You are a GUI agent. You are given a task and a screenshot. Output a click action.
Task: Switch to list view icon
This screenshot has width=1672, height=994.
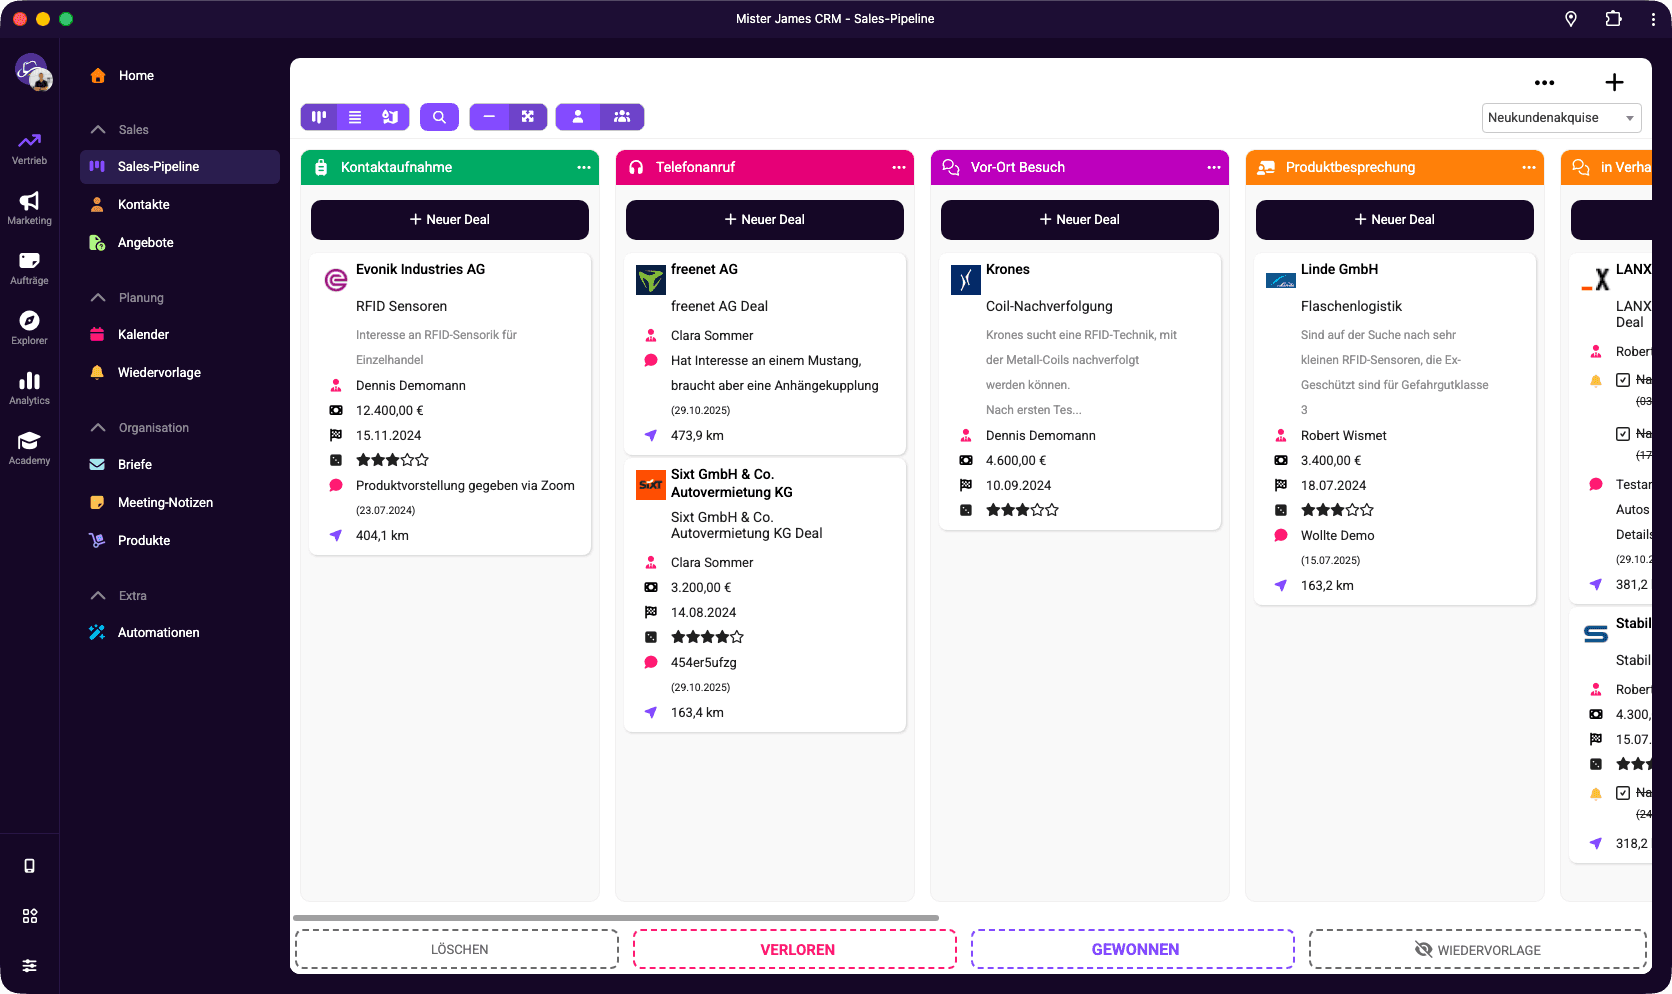(355, 117)
